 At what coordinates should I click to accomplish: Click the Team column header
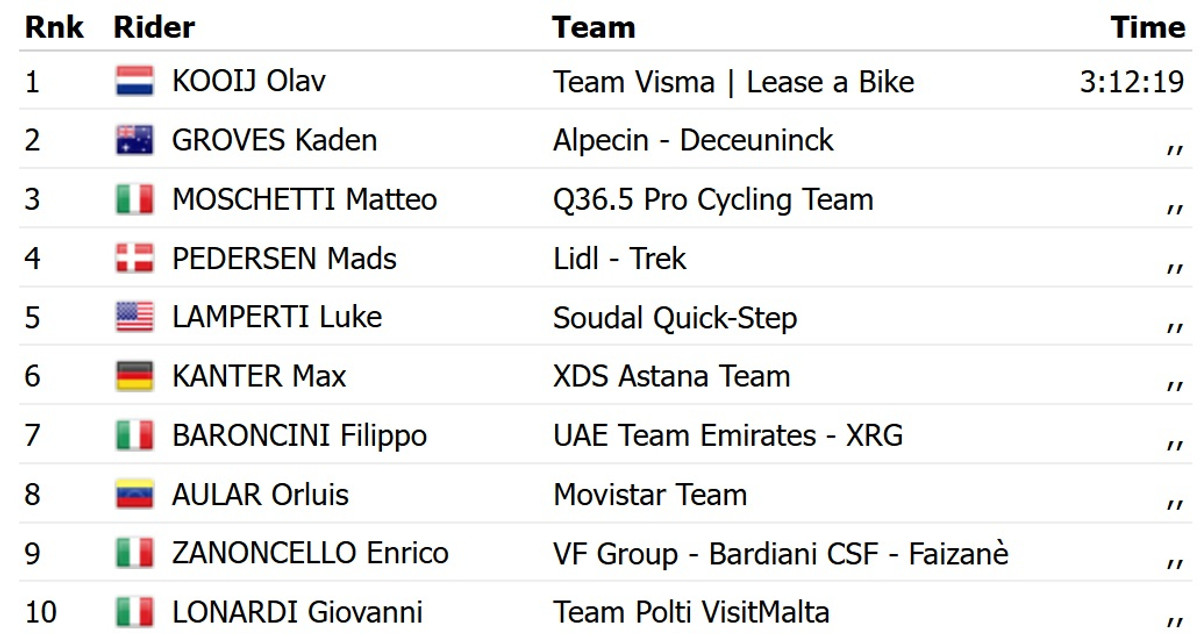593,27
